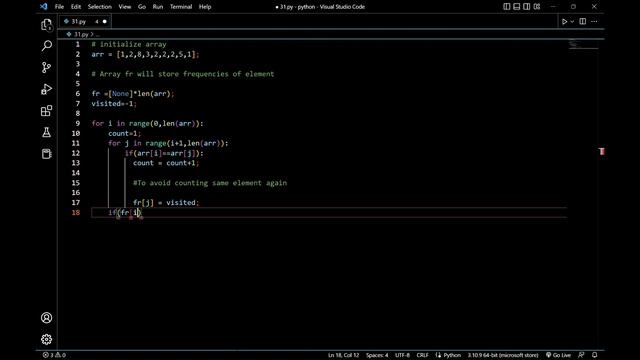Image resolution: width=640 pixels, height=360 pixels.
Task: Open the Testing flask view
Action: [x=47, y=132]
